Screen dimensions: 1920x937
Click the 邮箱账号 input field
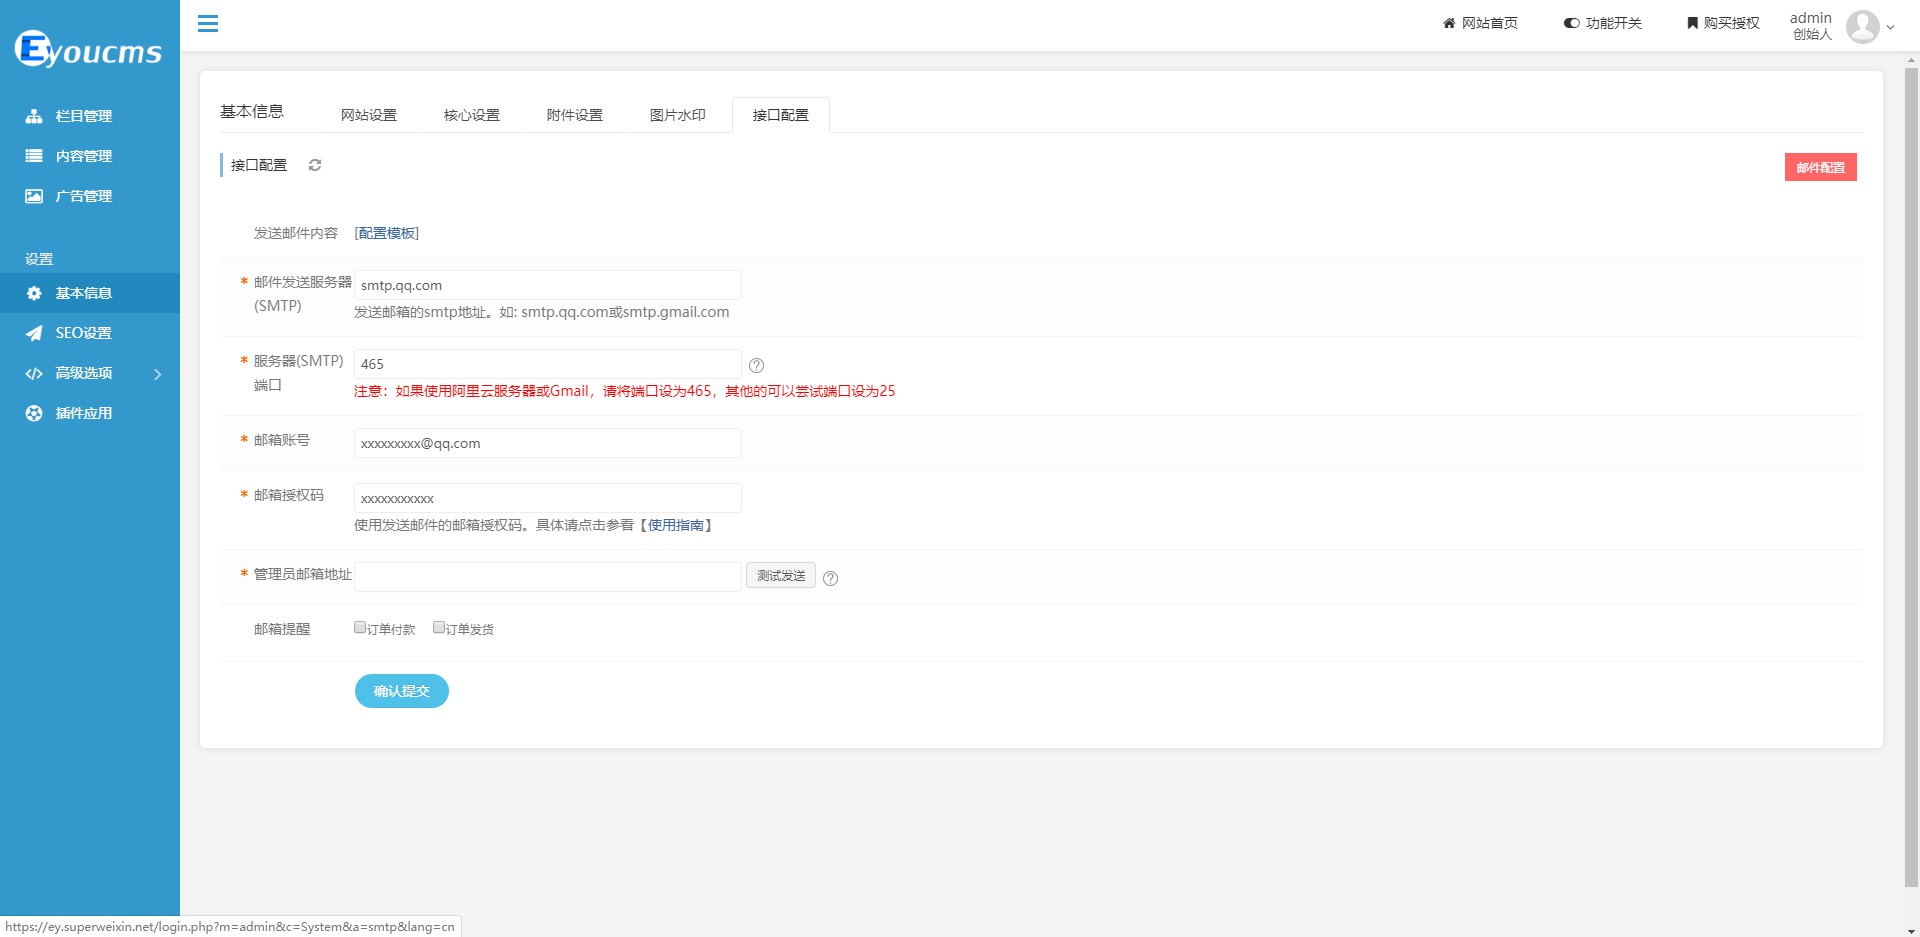(548, 443)
